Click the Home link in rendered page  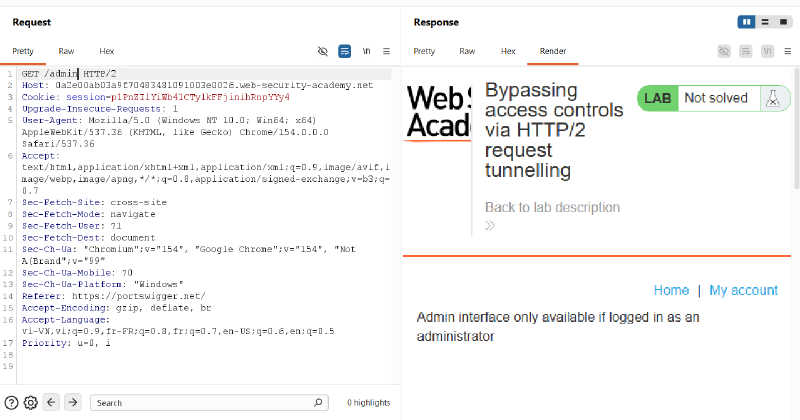pos(671,290)
